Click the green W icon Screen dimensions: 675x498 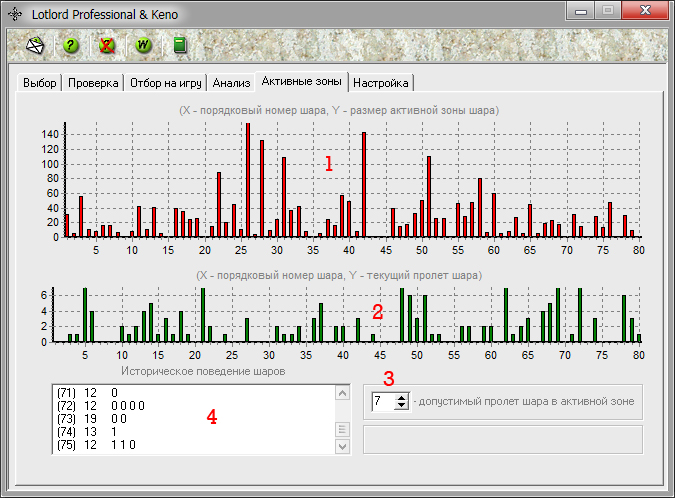(143, 45)
